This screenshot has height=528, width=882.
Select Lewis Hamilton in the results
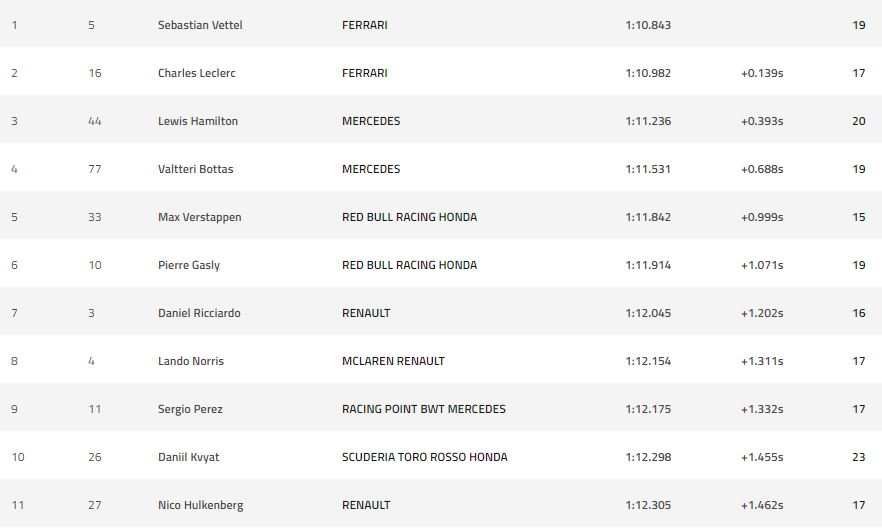click(x=198, y=121)
